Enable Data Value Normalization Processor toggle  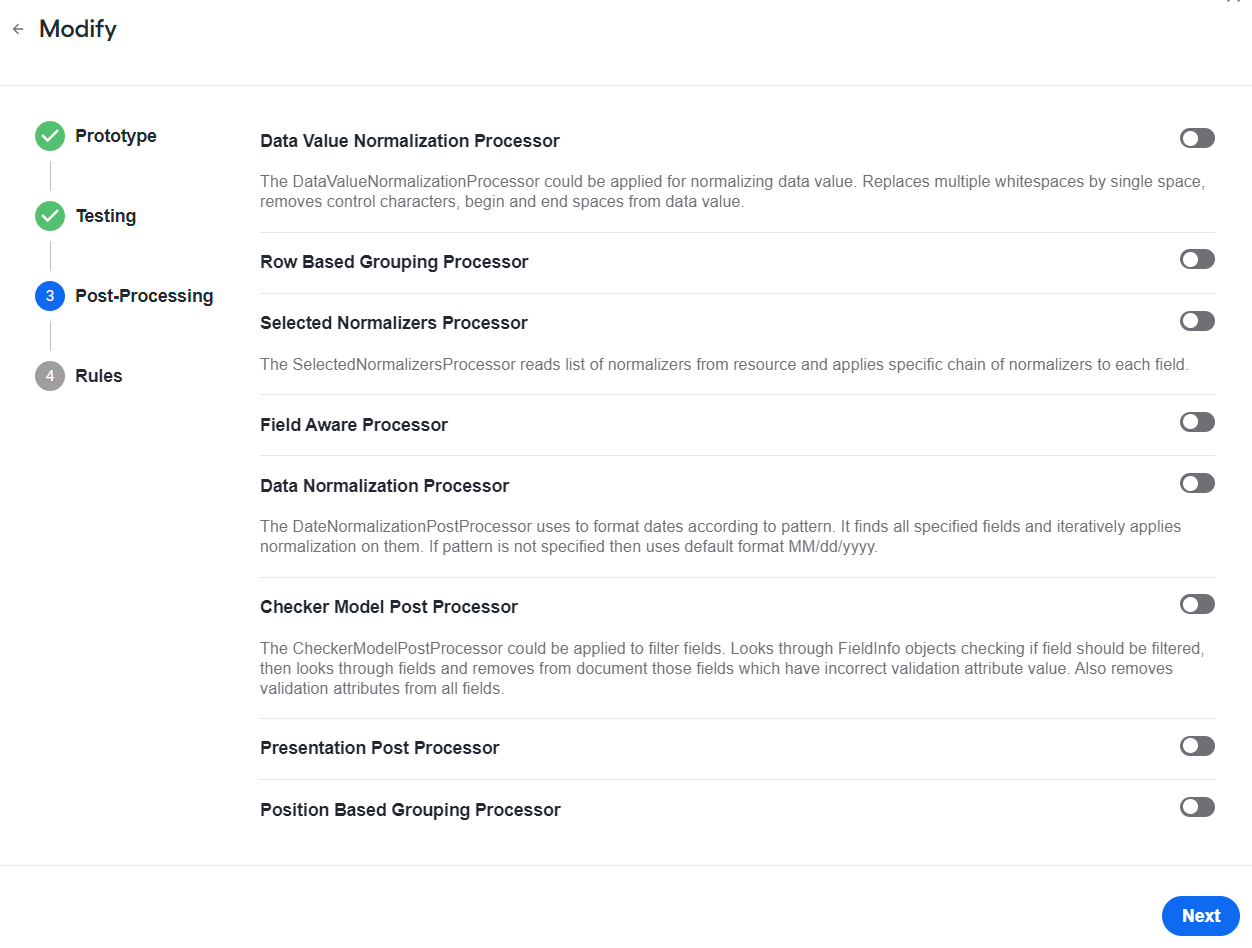coord(1197,138)
